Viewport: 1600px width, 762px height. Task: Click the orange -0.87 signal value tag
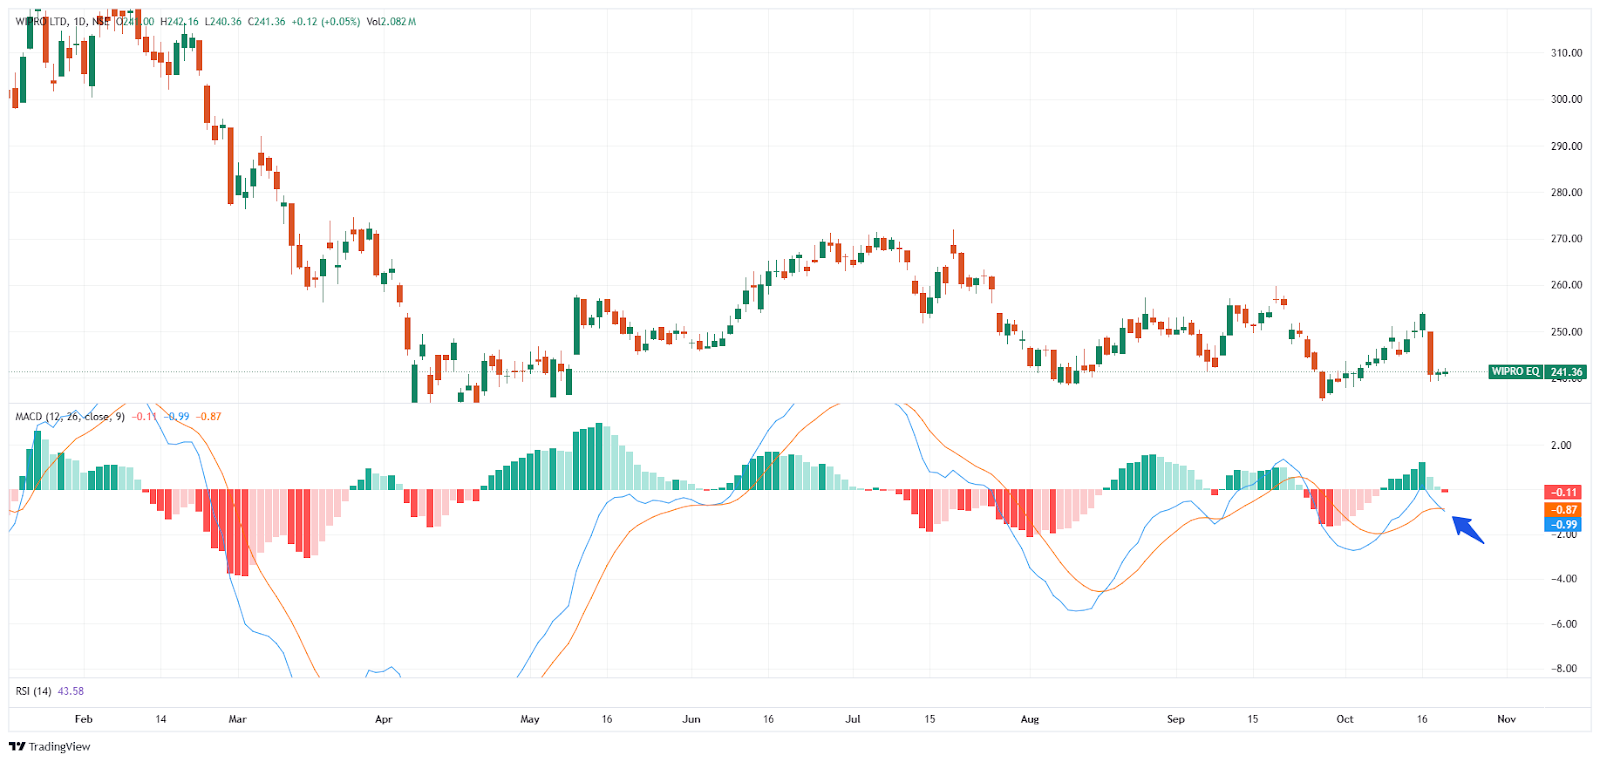coord(1564,509)
